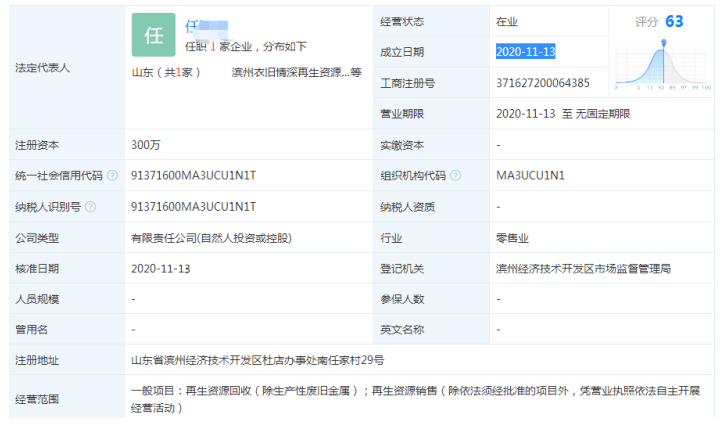
Task: Click the 核准日期 value 2020-11-13
Action: coord(161,269)
